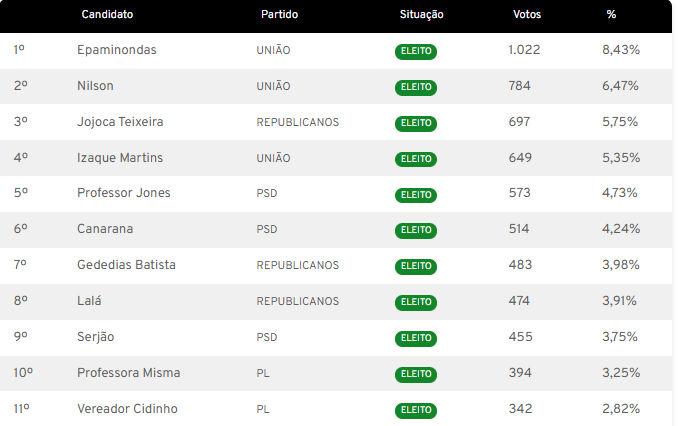
Task: Click on Jojoca Teixeira's name
Action: click(x=120, y=122)
